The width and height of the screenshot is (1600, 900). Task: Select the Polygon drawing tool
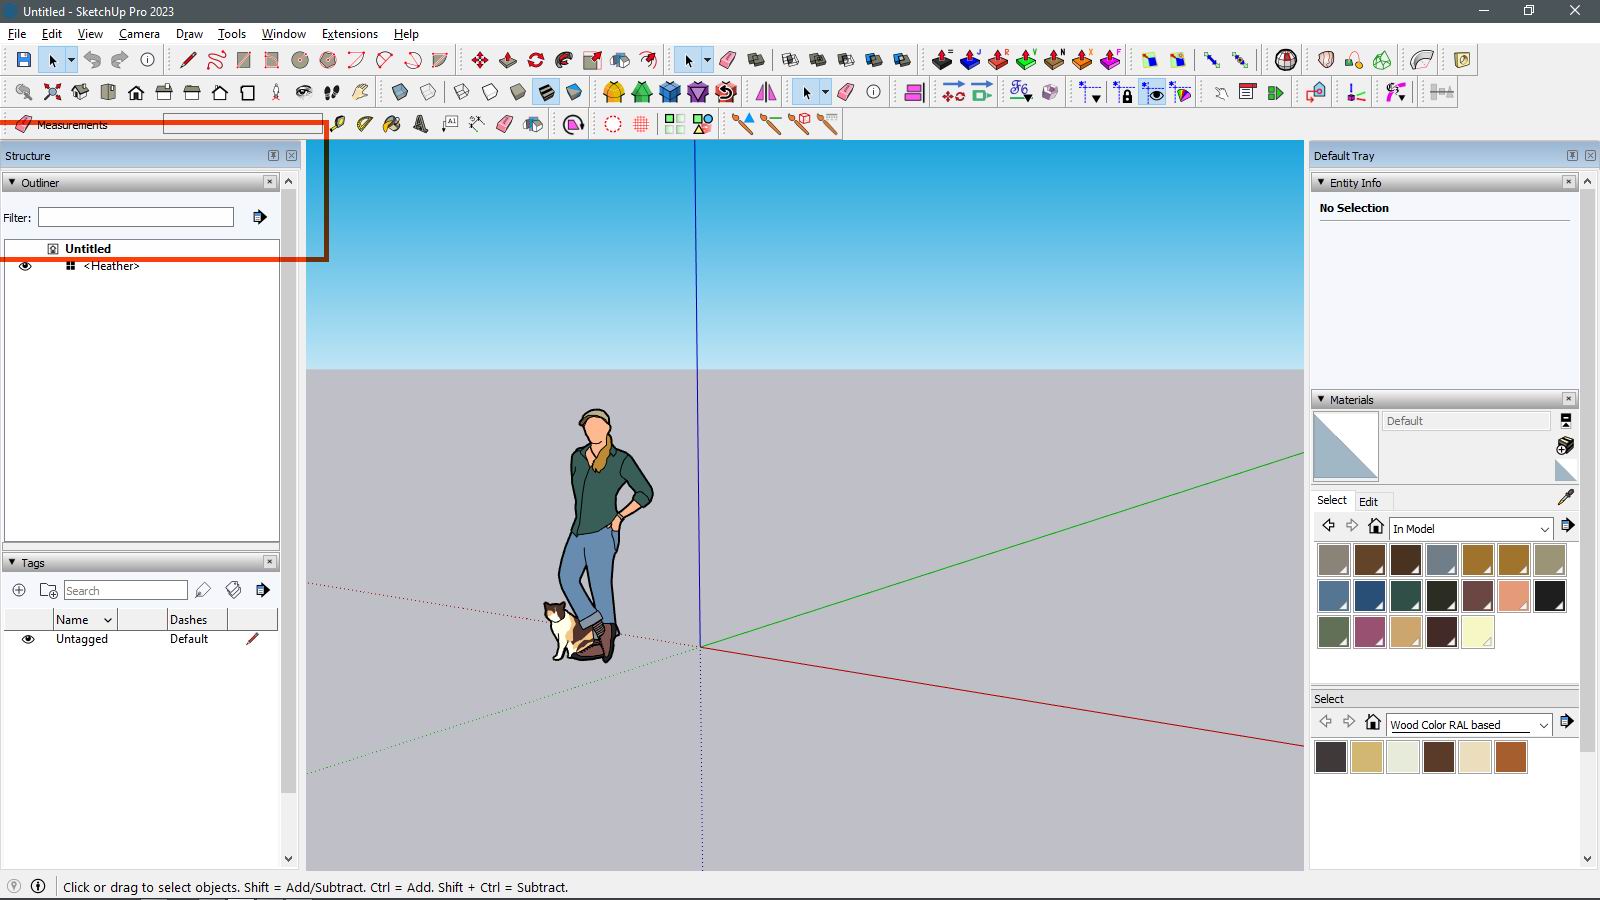[328, 60]
